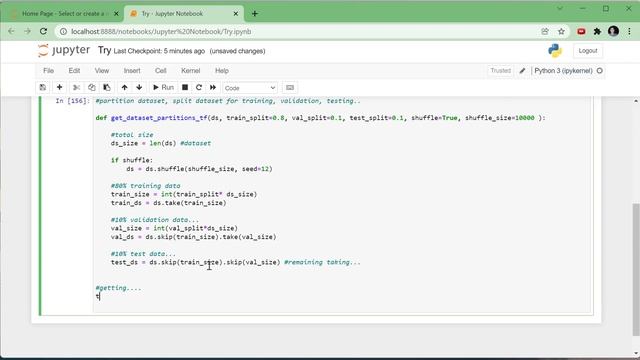This screenshot has width=640, height=360.
Task: Restart kernel and run all icon
Action: click(213, 88)
